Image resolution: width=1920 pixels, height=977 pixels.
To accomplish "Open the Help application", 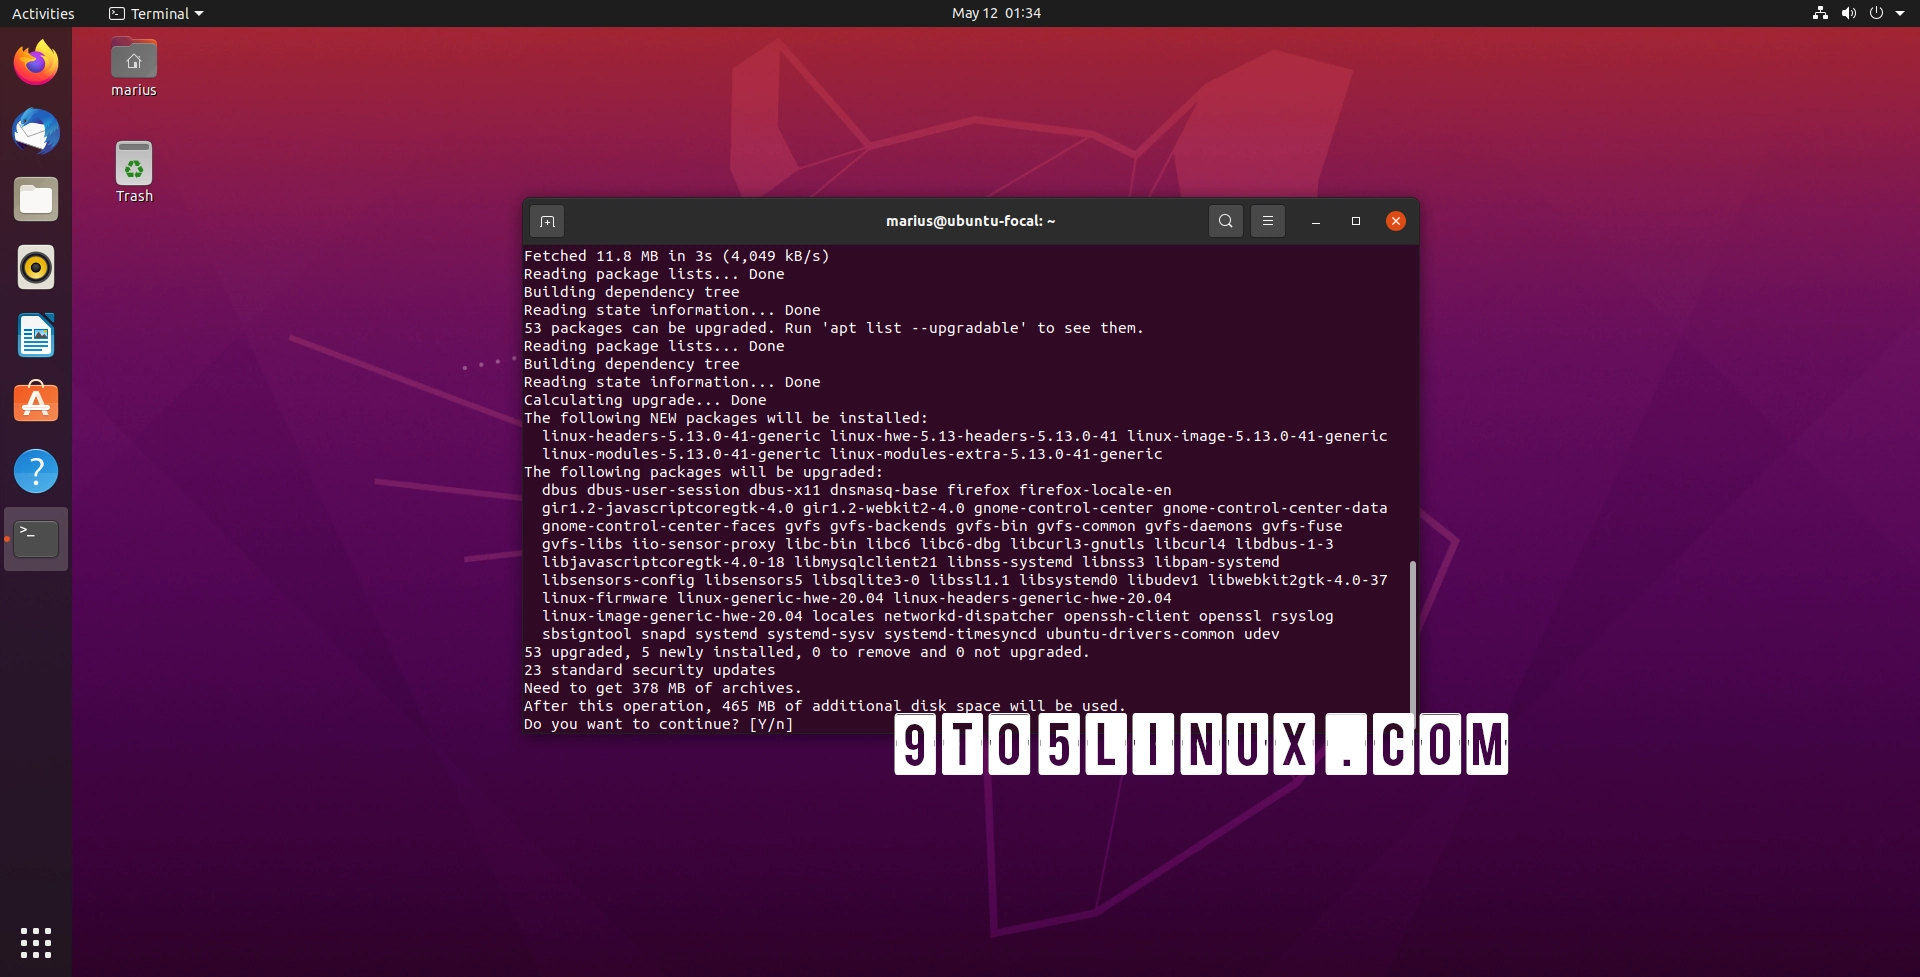I will click(x=36, y=470).
